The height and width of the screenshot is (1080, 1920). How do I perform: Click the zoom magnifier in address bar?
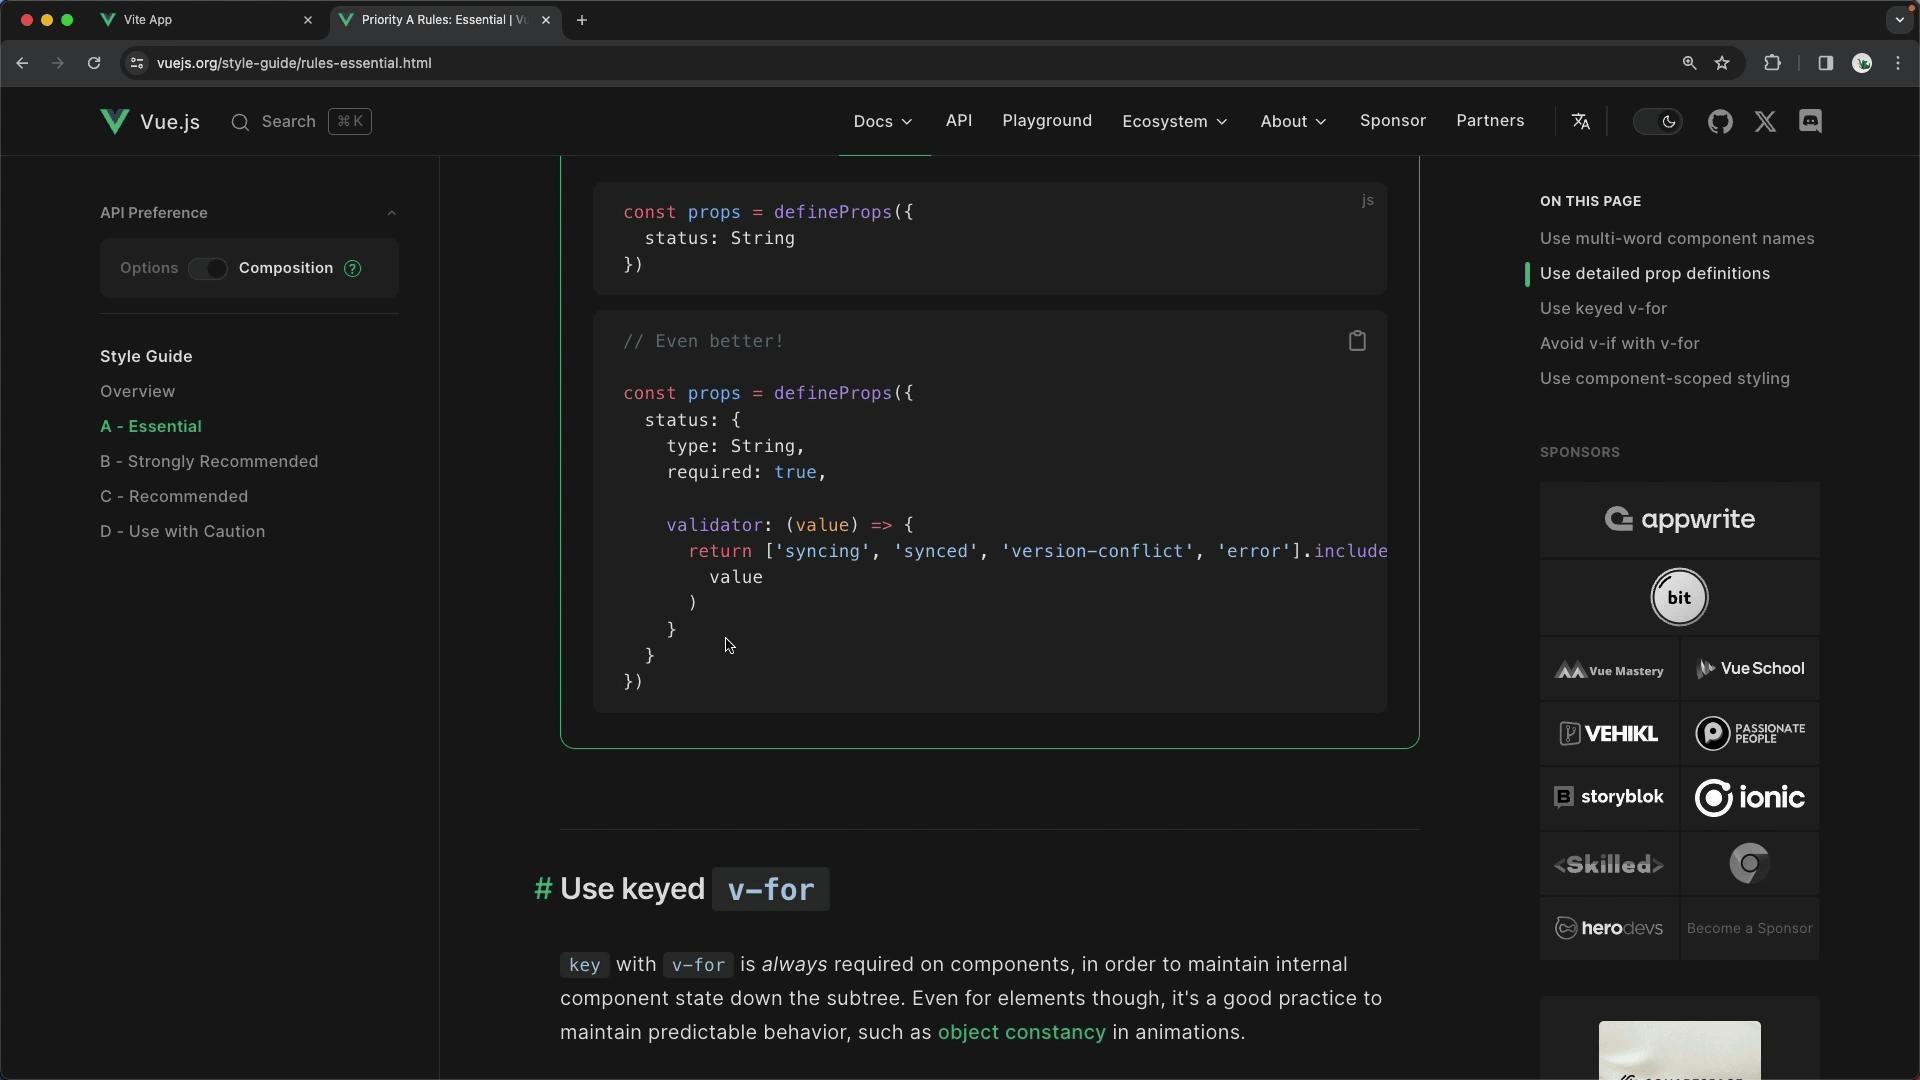pos(1689,63)
